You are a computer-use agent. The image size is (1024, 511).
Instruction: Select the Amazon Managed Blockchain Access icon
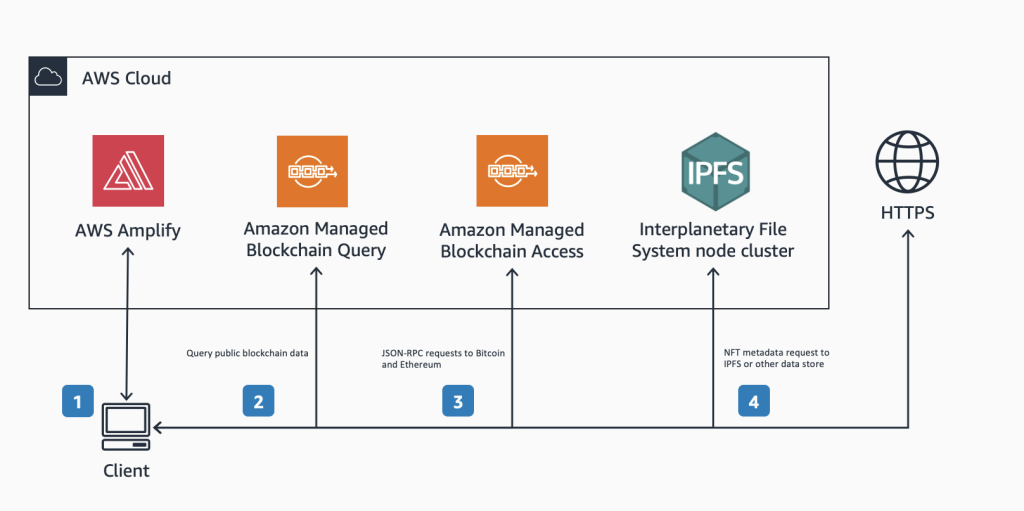(x=512, y=171)
